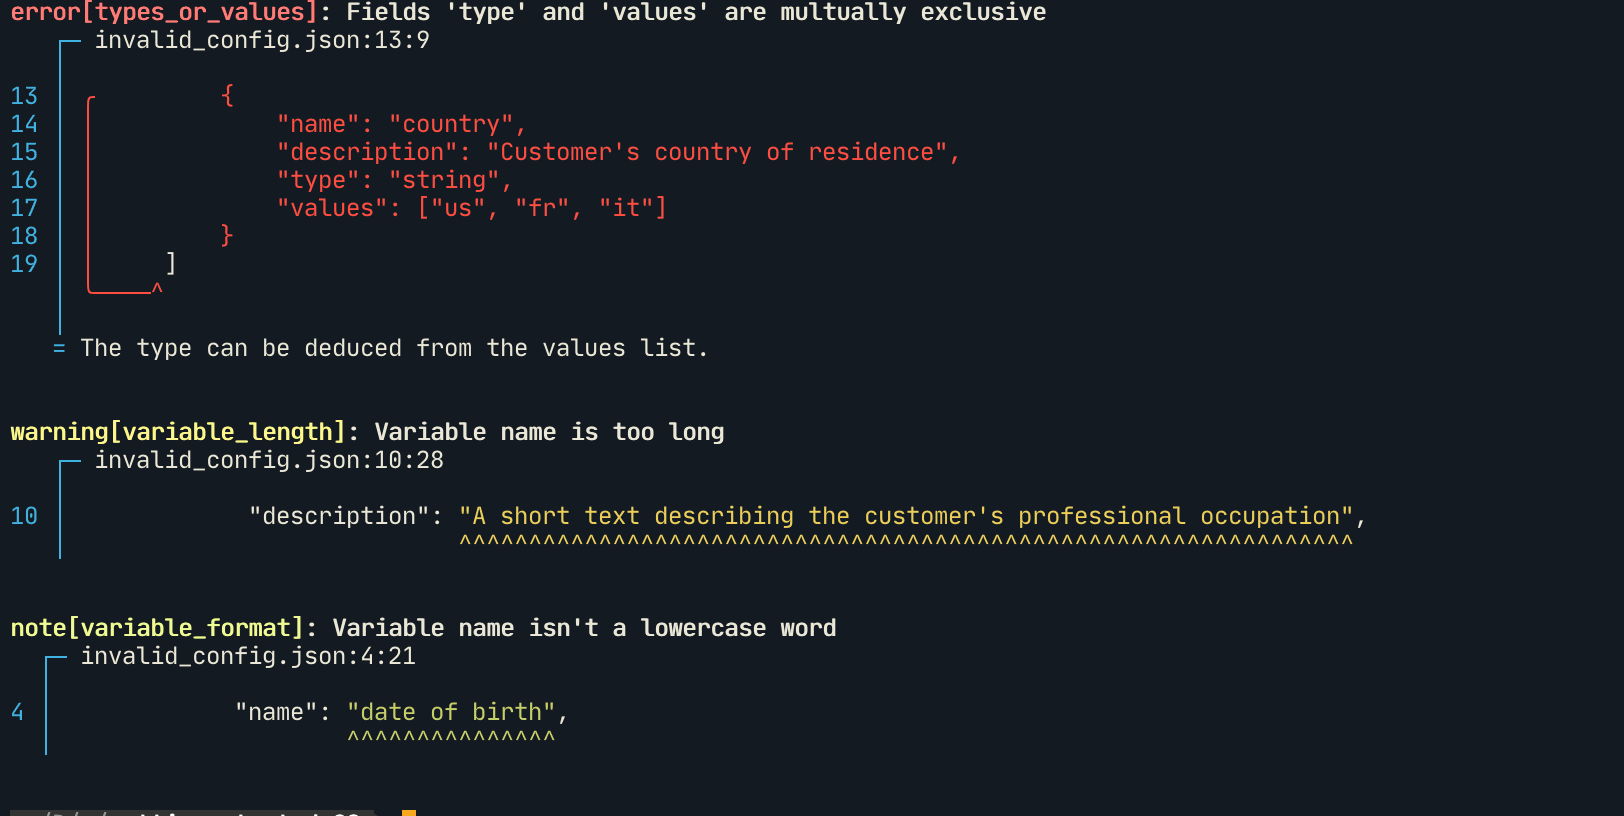This screenshot has height=816, width=1624.
Task: Open the invalid_config.json:4:21 file reference
Action: click(248, 656)
